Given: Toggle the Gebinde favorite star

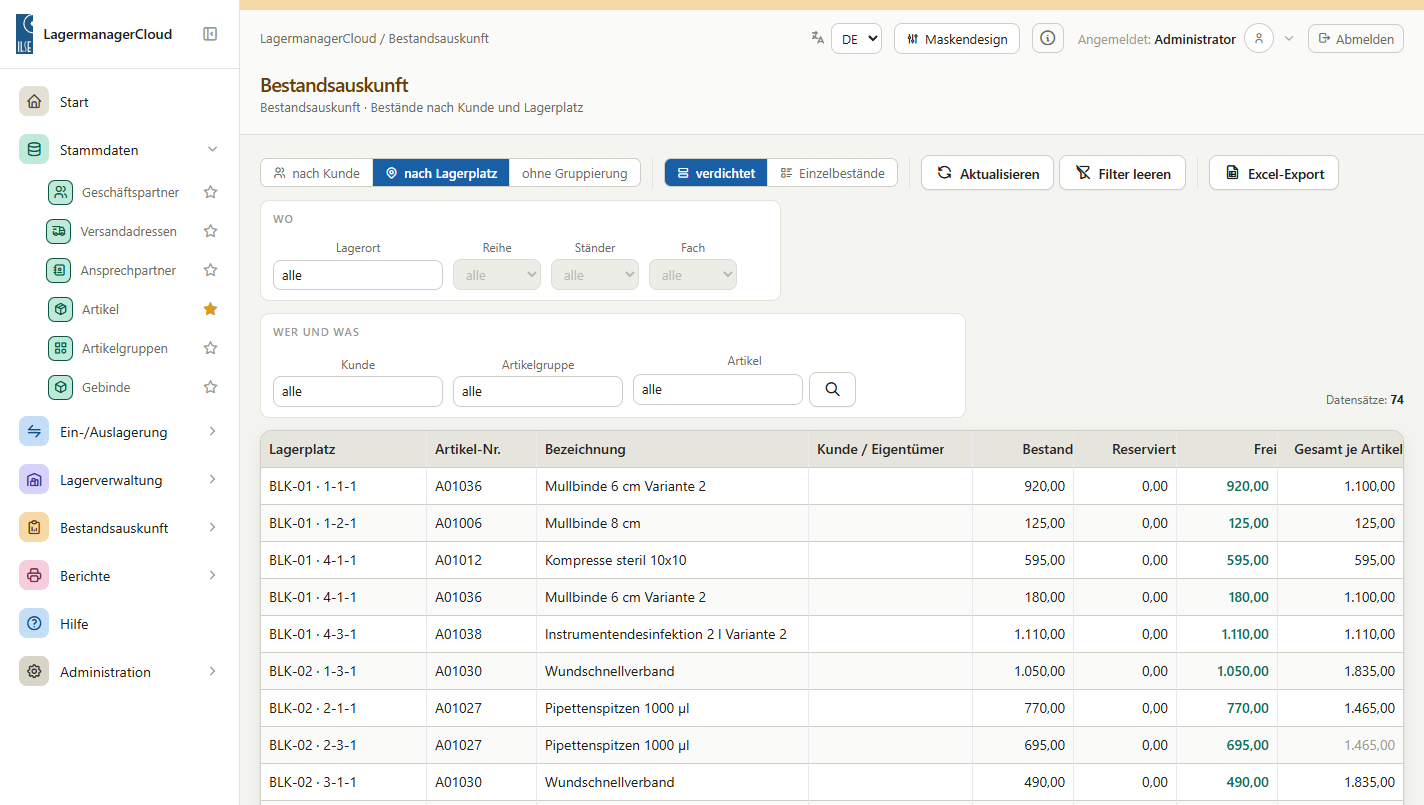Looking at the screenshot, I should [x=210, y=387].
